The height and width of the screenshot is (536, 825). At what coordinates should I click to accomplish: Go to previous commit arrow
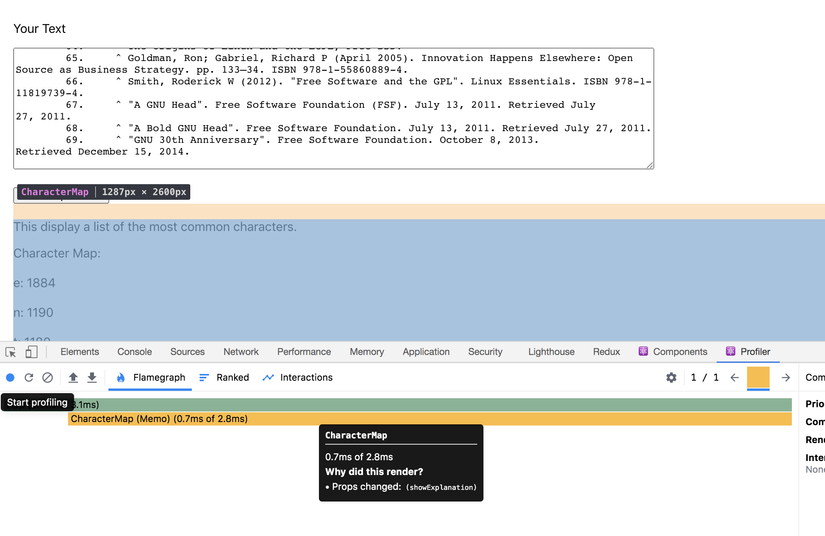735,378
